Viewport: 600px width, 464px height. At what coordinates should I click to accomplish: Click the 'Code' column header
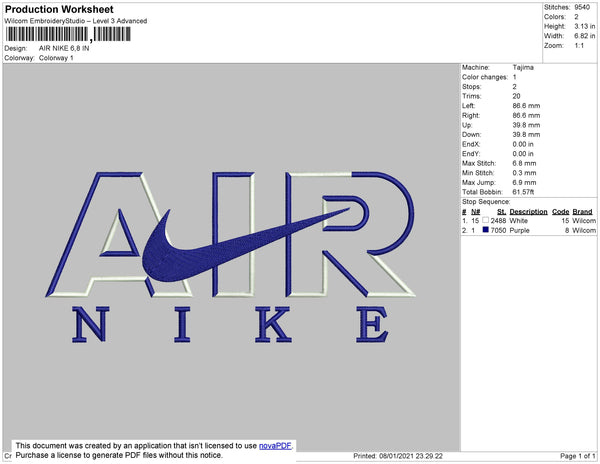point(561,212)
